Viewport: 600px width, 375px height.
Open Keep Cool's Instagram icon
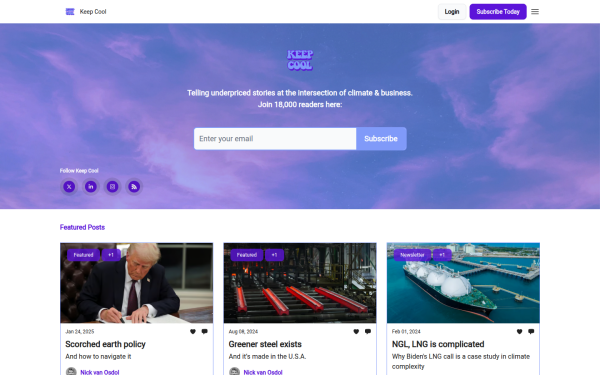pyautogui.click(x=112, y=187)
